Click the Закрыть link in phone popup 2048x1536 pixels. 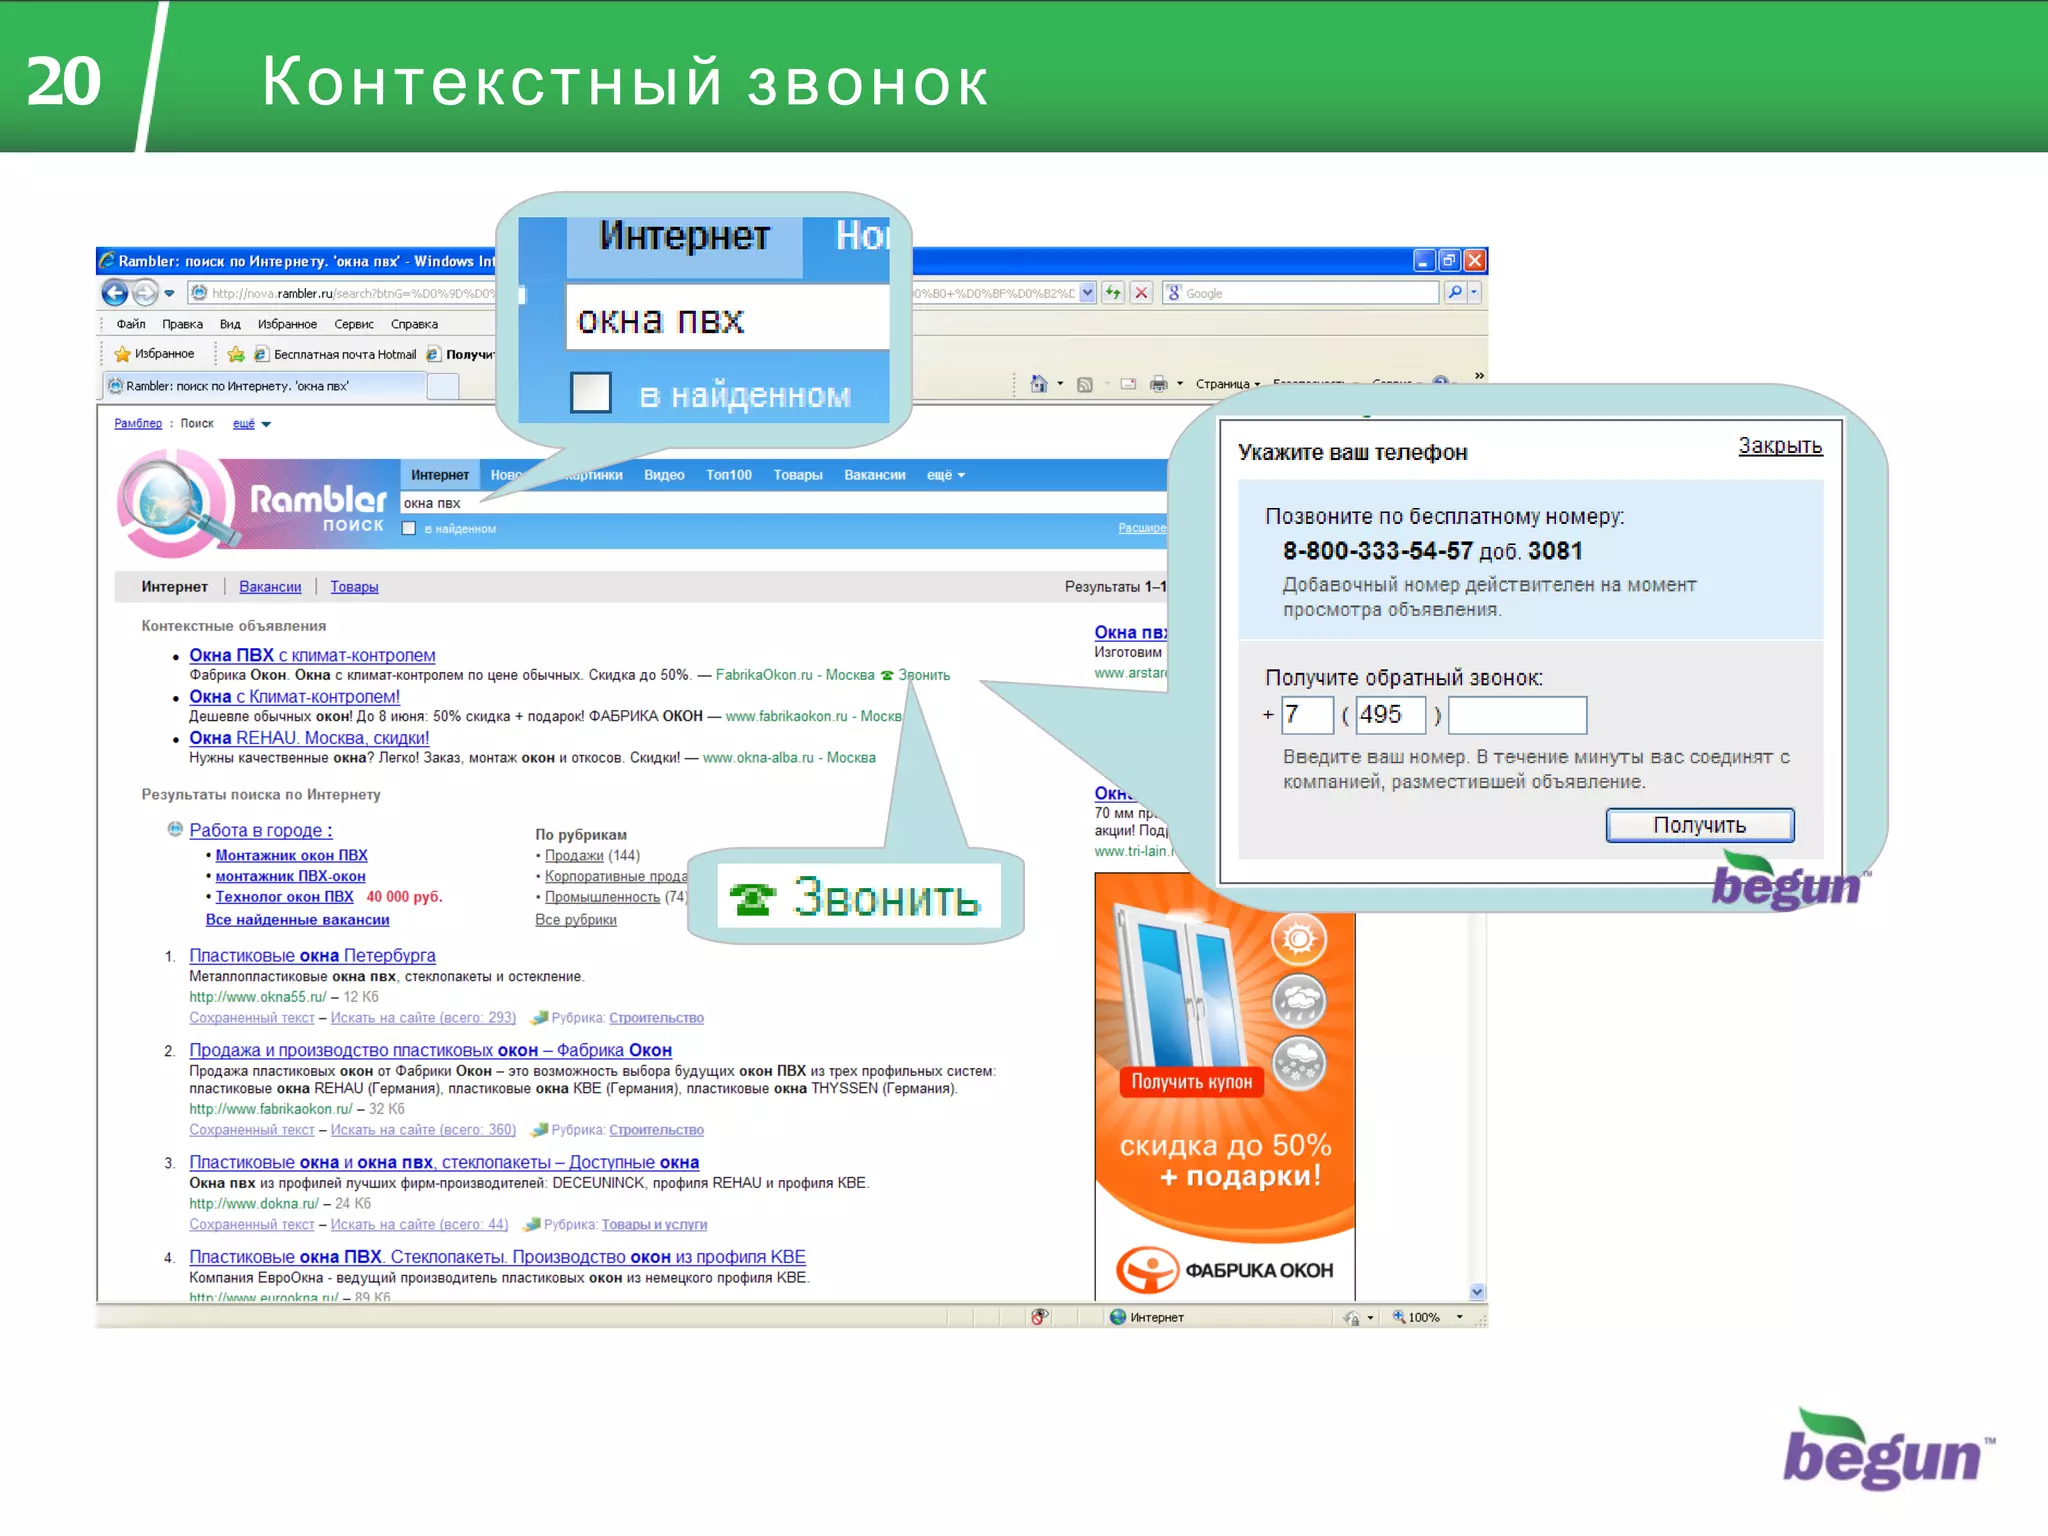tap(1779, 446)
